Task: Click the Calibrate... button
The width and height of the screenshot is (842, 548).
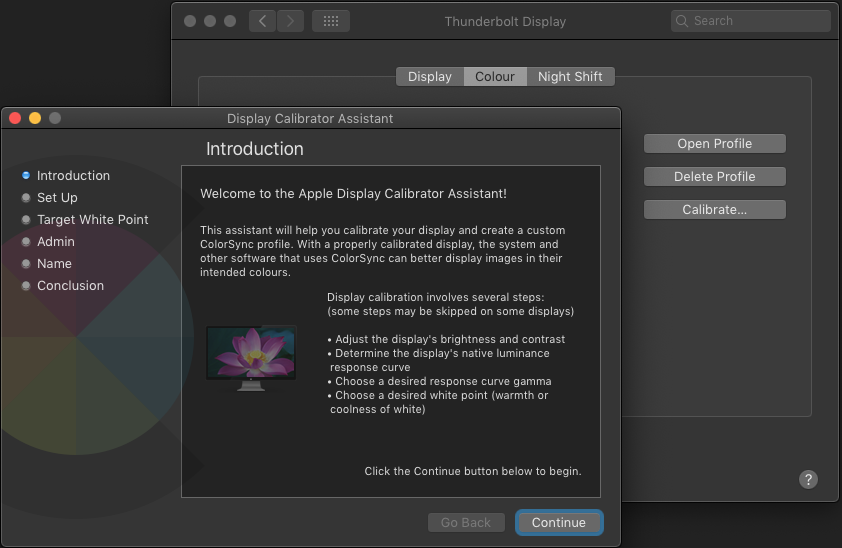Action: pyautogui.click(x=715, y=210)
